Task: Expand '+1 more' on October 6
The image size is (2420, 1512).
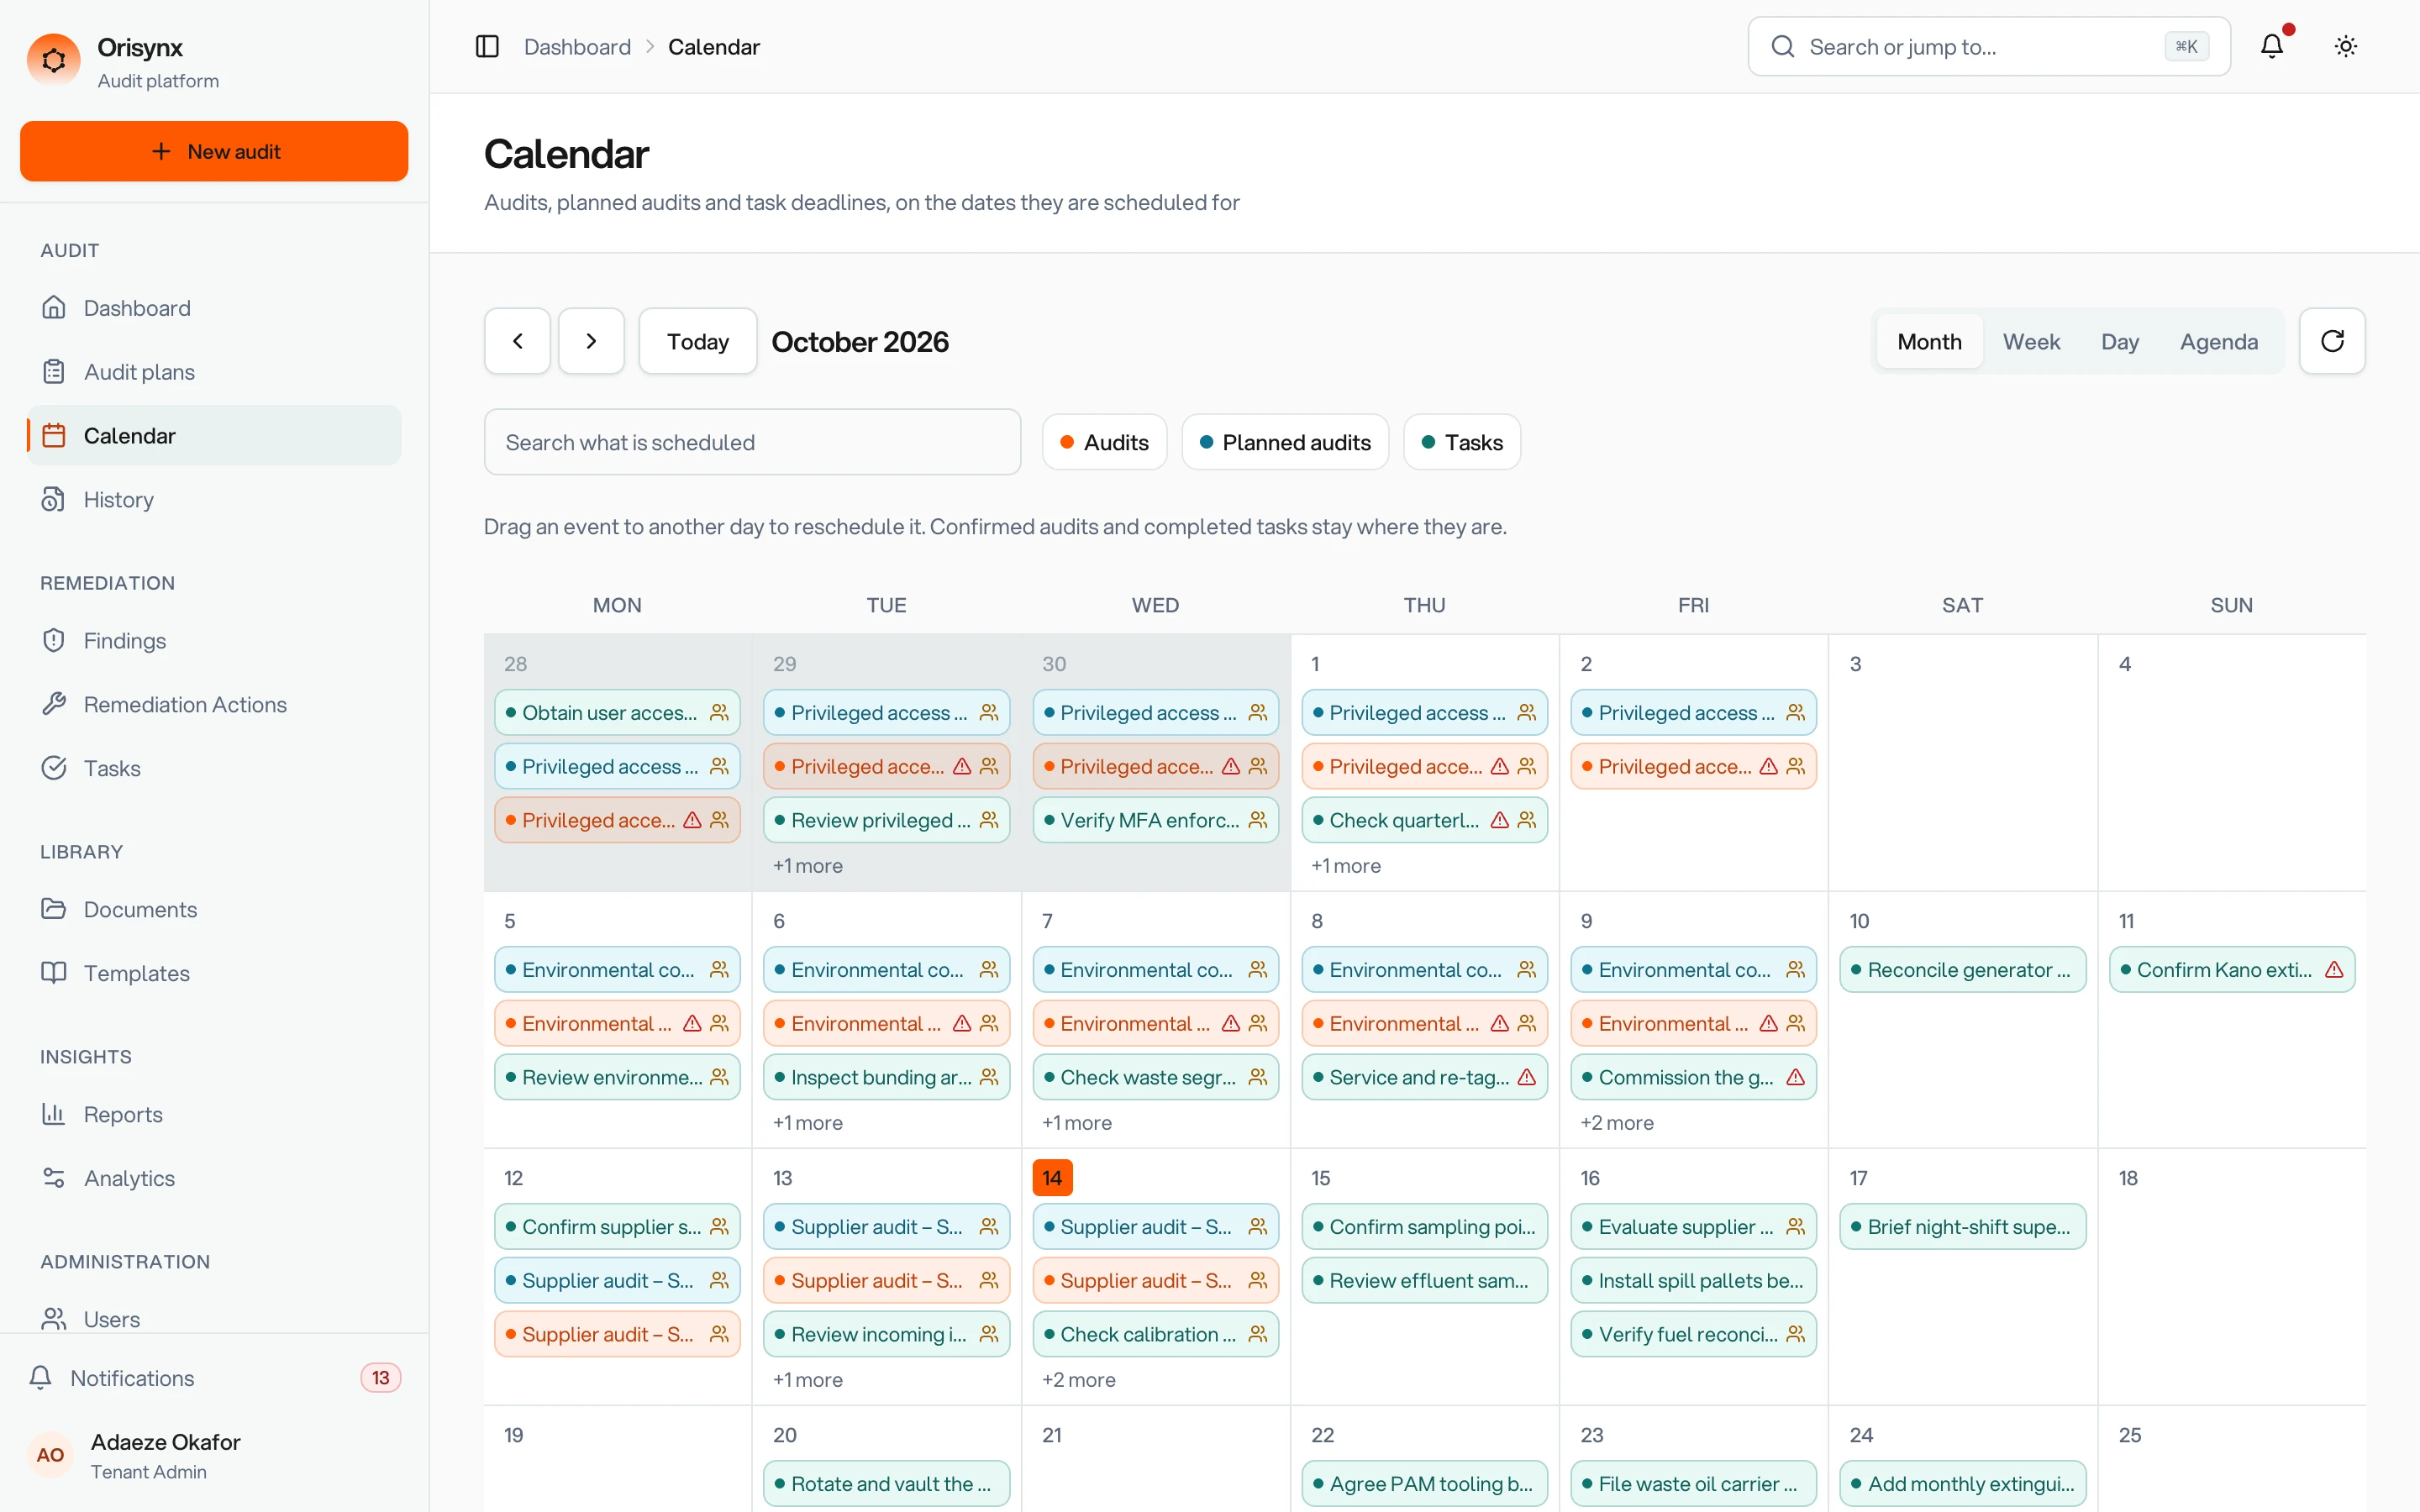Action: click(x=807, y=1123)
